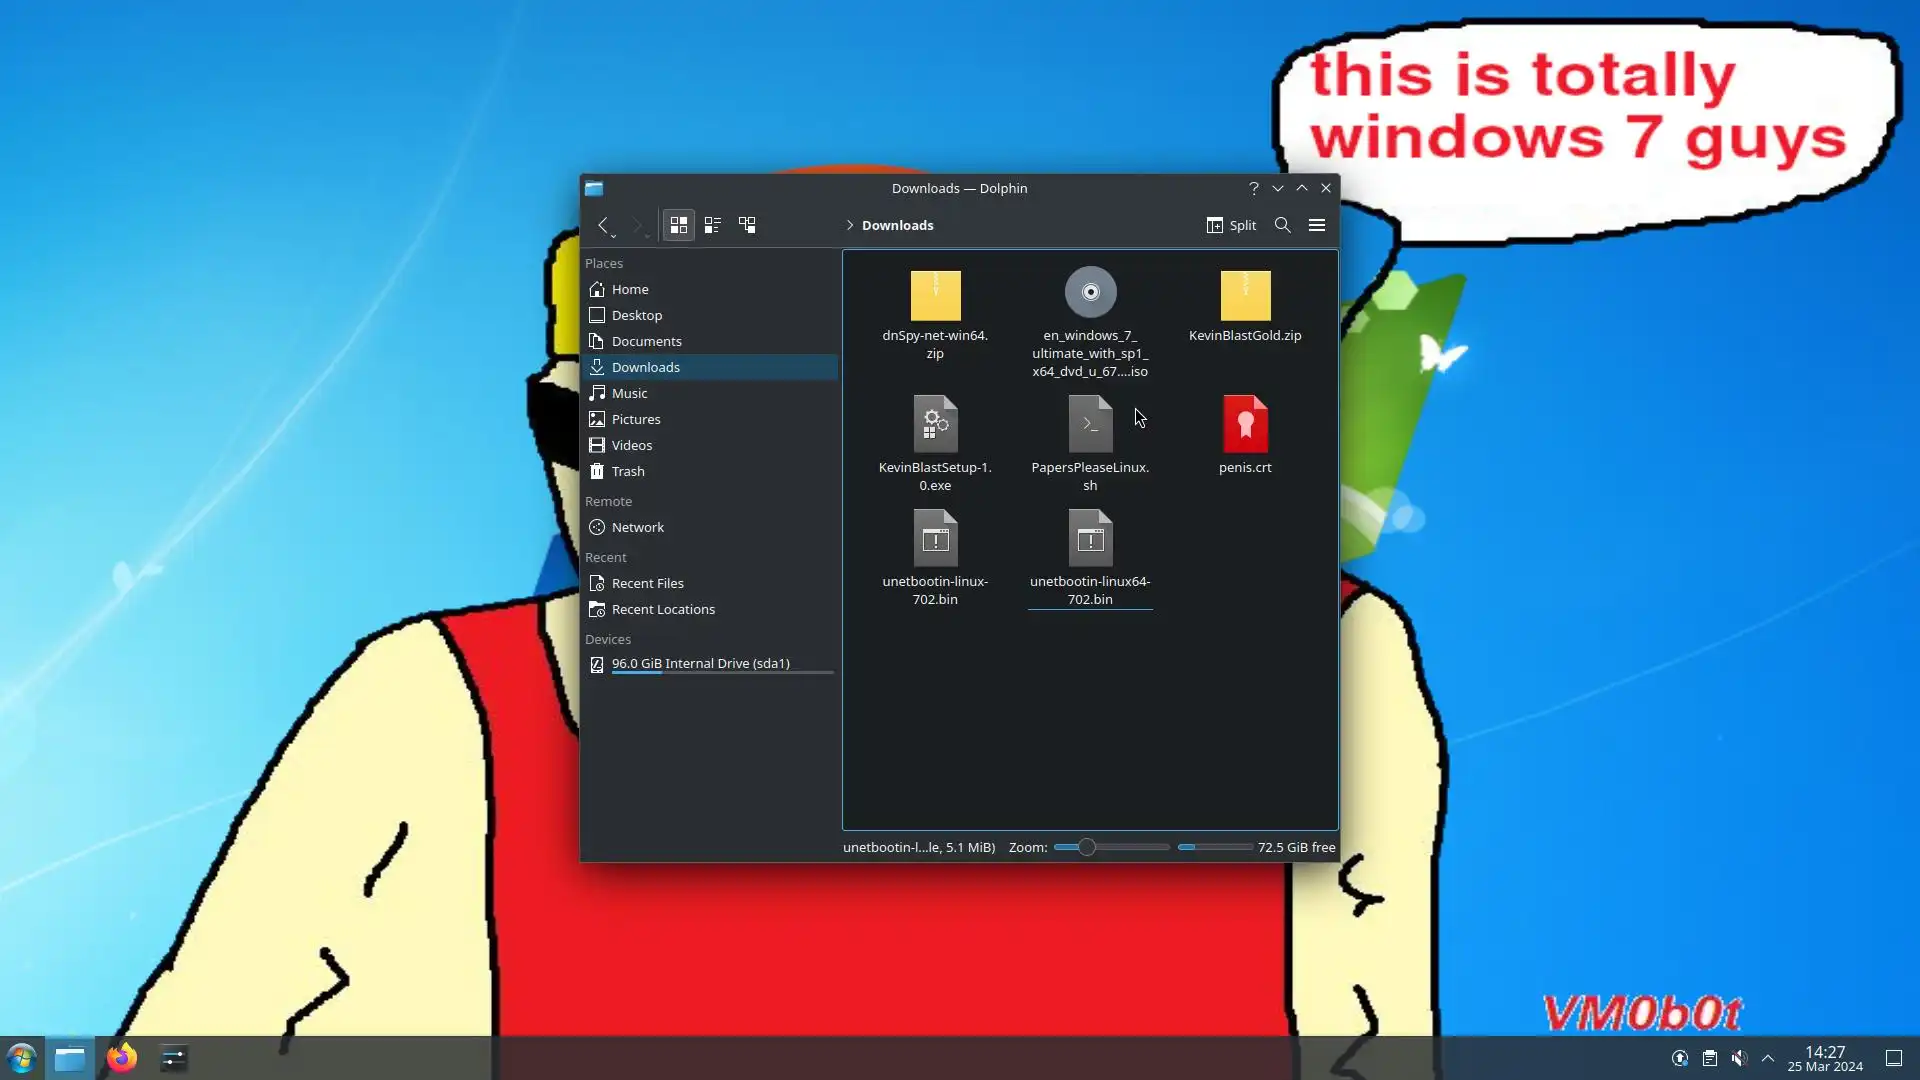Expand the breadcrumb chevron before Downloads
1920x1080 pixels.
(850, 225)
